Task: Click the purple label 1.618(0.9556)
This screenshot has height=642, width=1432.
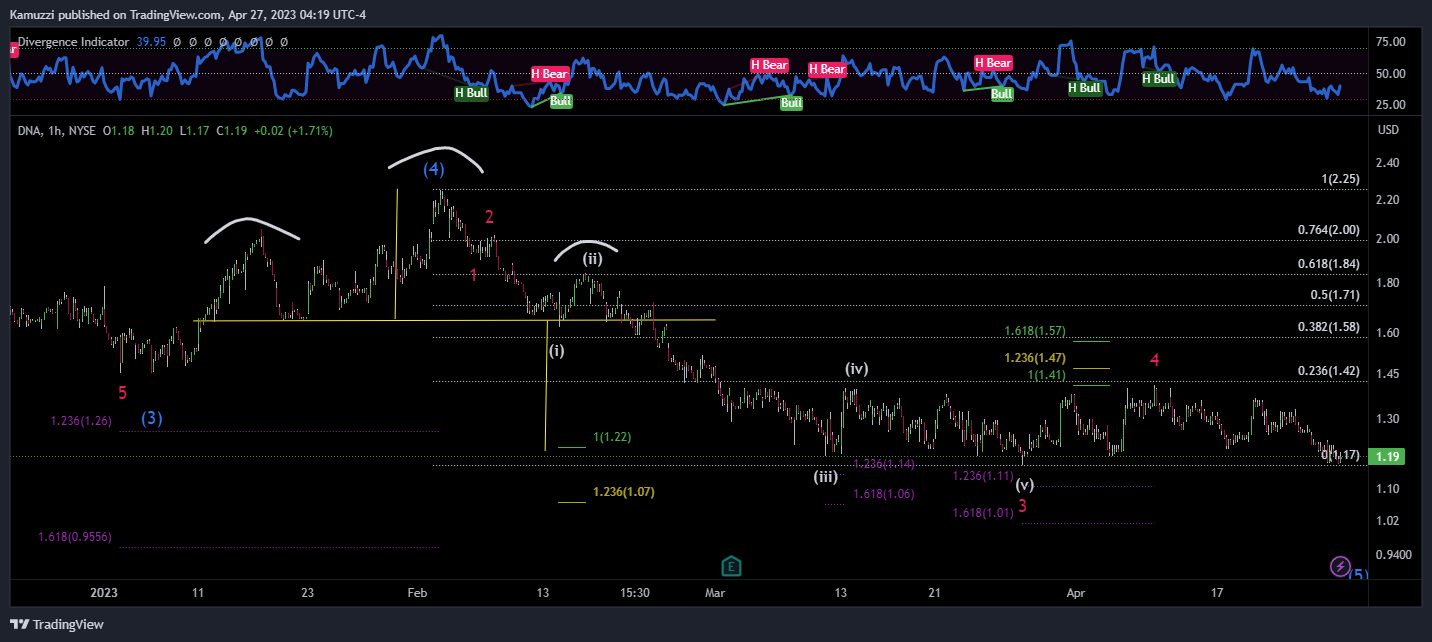Action: tap(75, 537)
